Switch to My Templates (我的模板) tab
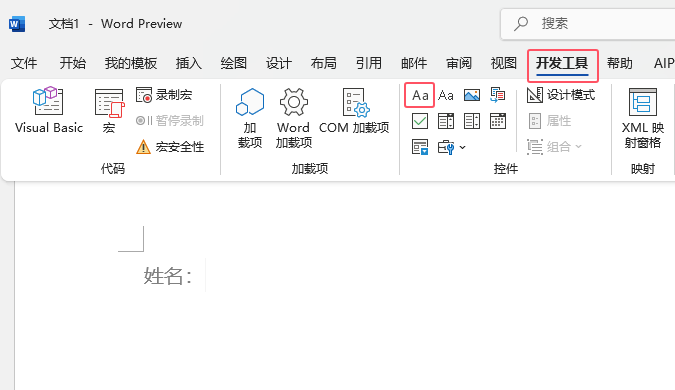675x390 pixels. pyautogui.click(x=131, y=63)
